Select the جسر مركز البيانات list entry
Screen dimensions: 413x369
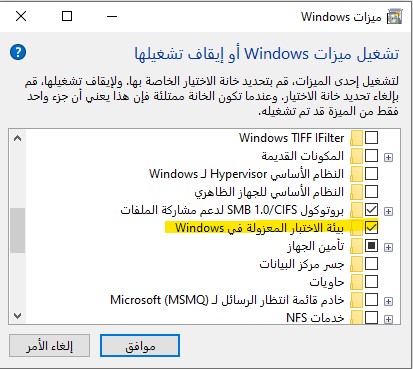tap(302, 264)
